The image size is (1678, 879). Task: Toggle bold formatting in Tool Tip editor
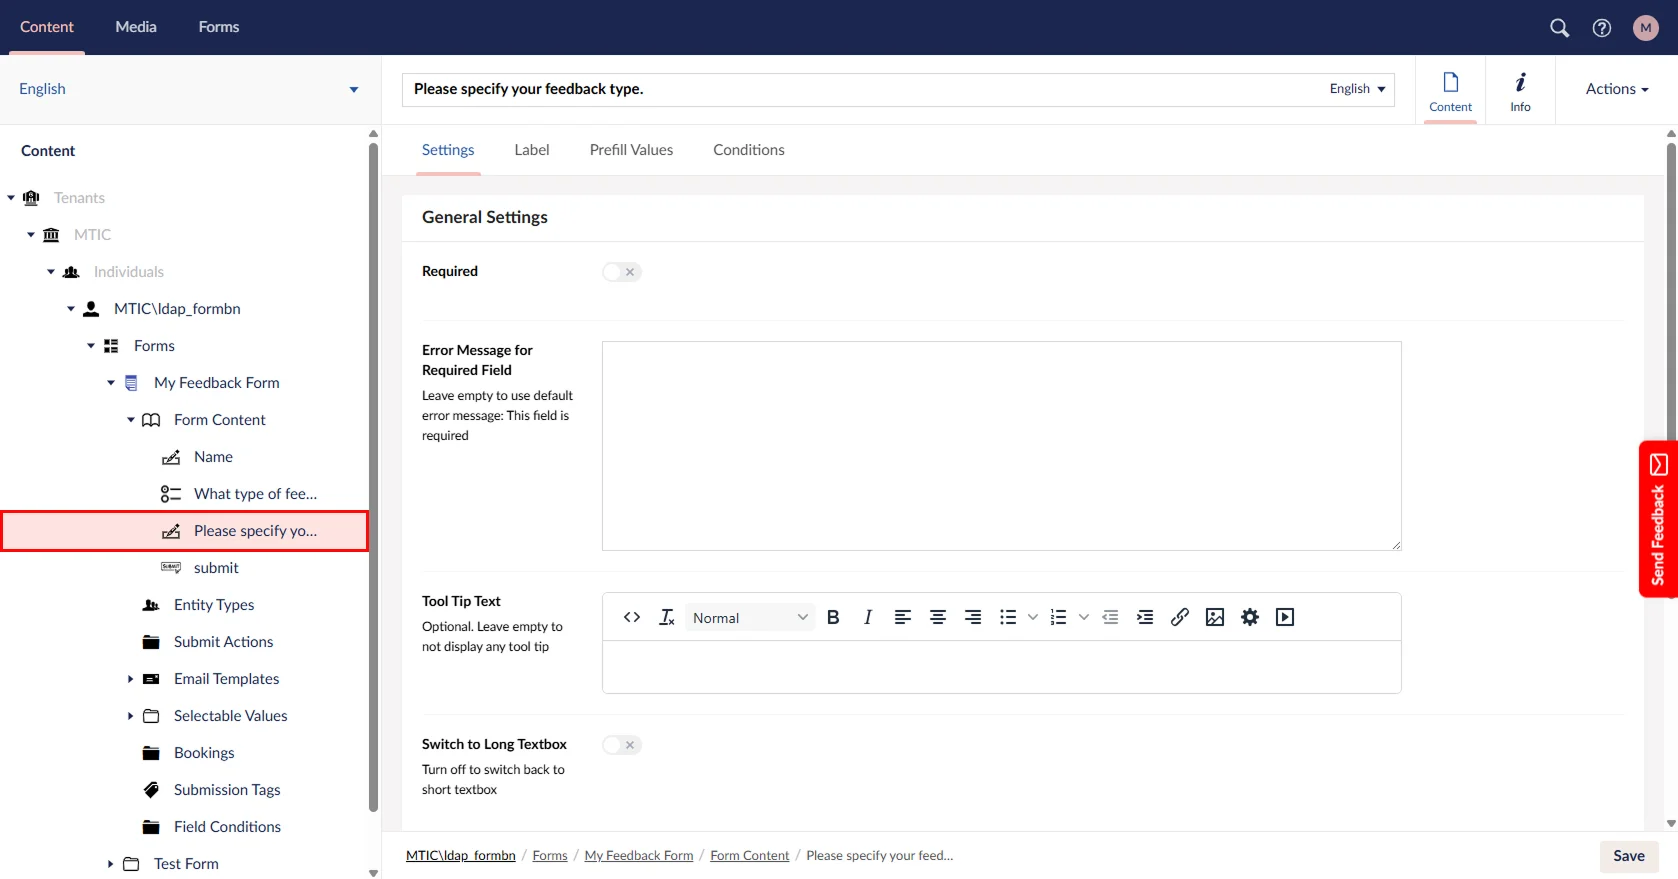tap(833, 618)
